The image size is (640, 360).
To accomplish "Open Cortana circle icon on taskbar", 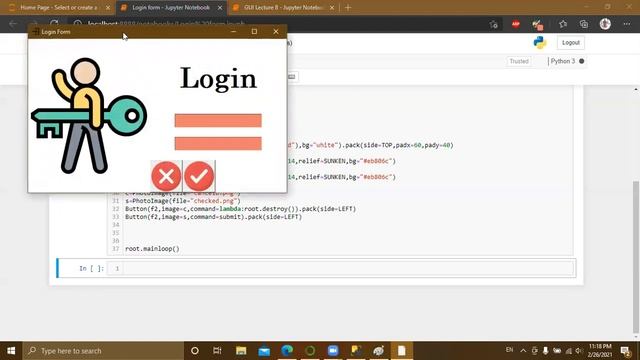I will pos(195,351).
